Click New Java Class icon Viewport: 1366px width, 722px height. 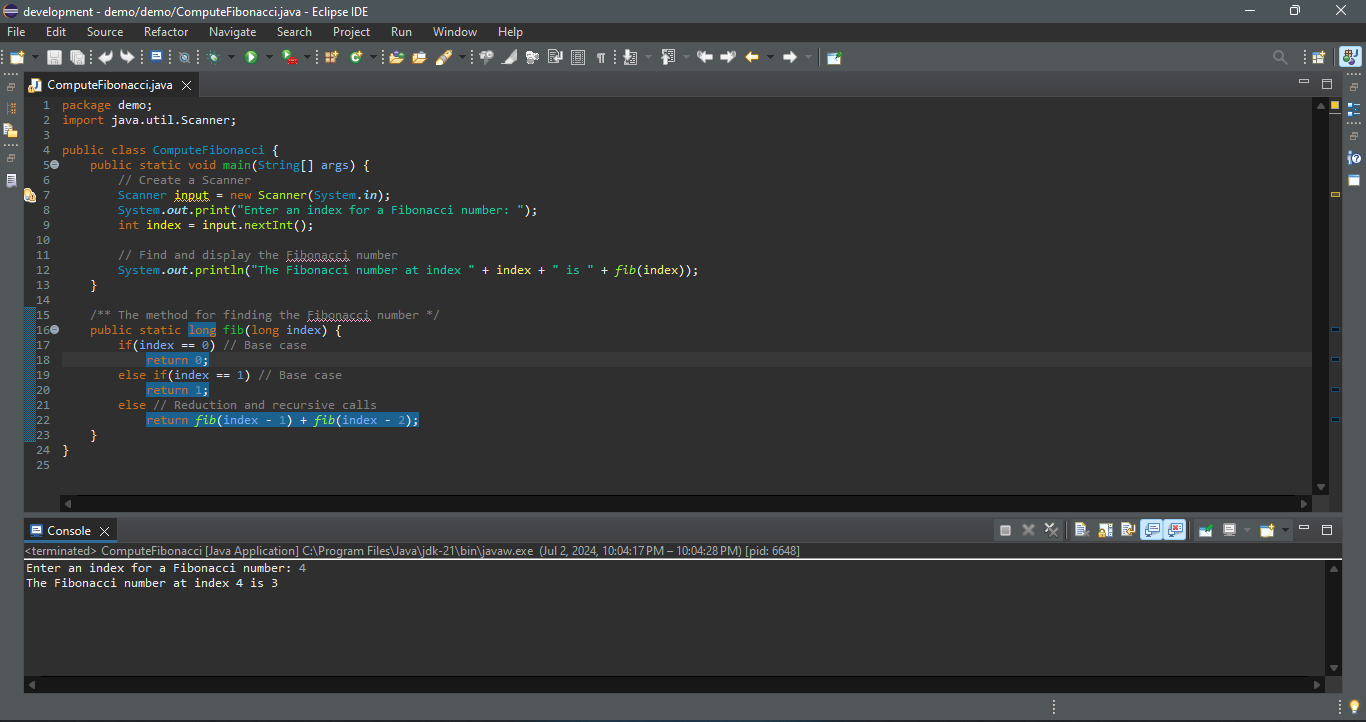coord(356,57)
